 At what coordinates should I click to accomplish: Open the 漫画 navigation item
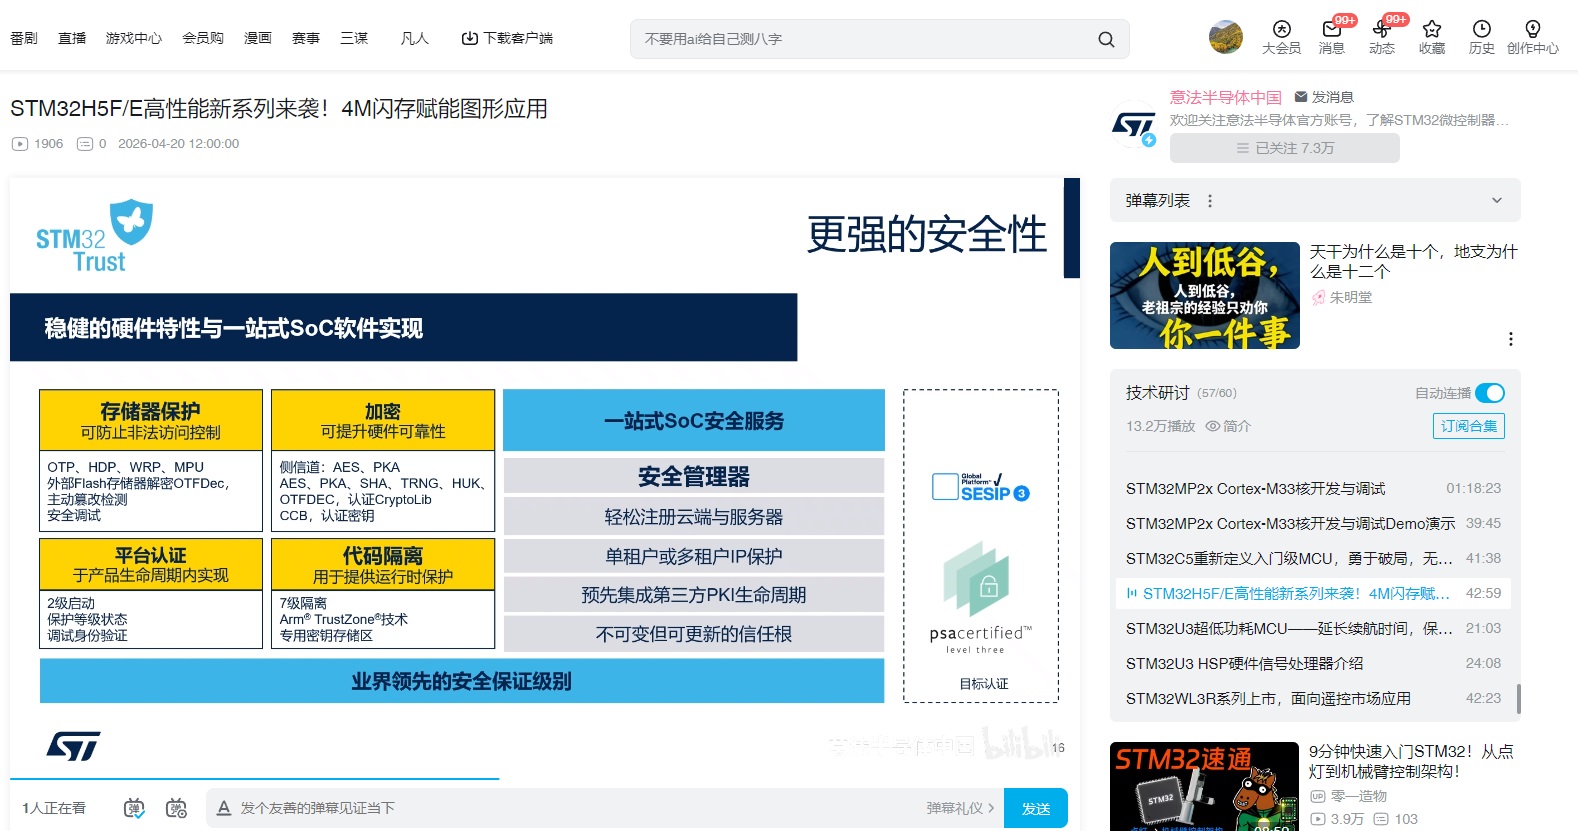[258, 38]
